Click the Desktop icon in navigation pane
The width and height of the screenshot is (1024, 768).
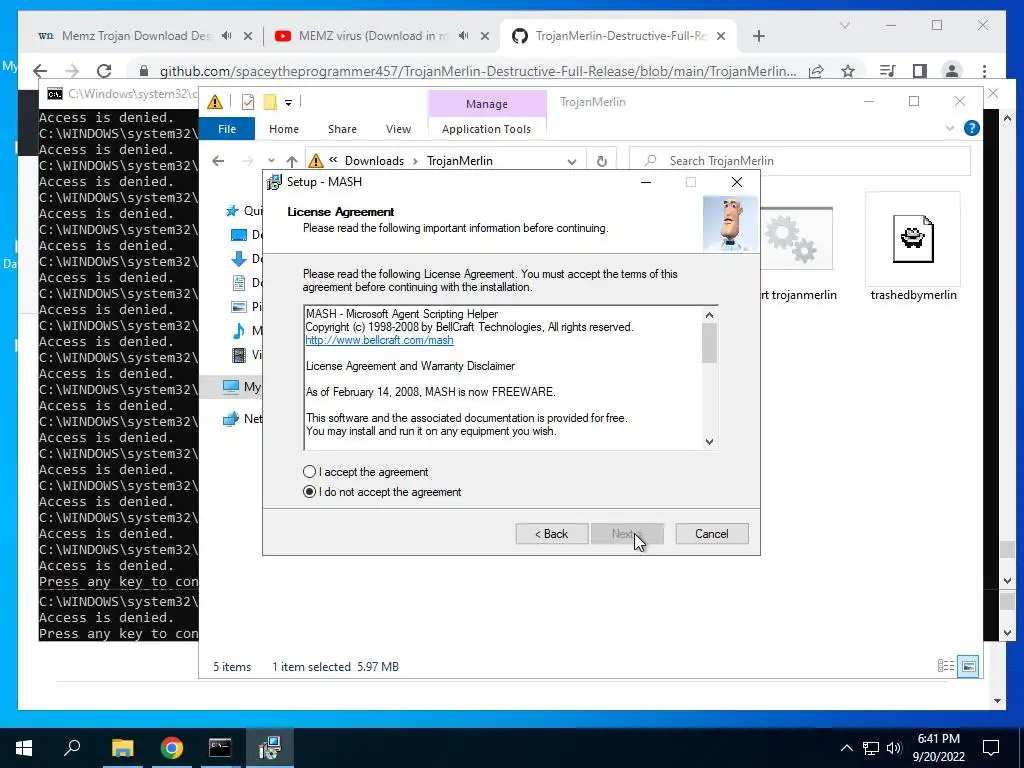pos(239,235)
